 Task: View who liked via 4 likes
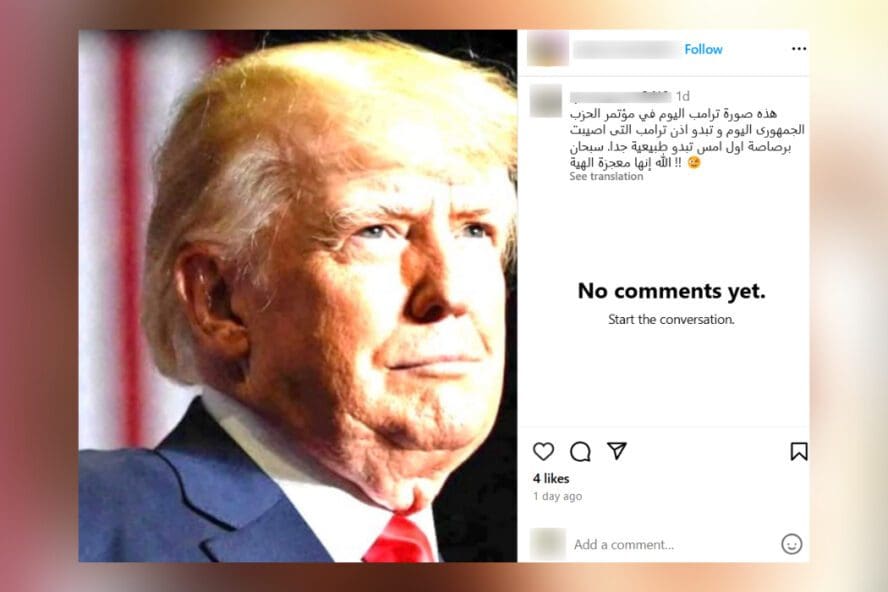tap(550, 479)
